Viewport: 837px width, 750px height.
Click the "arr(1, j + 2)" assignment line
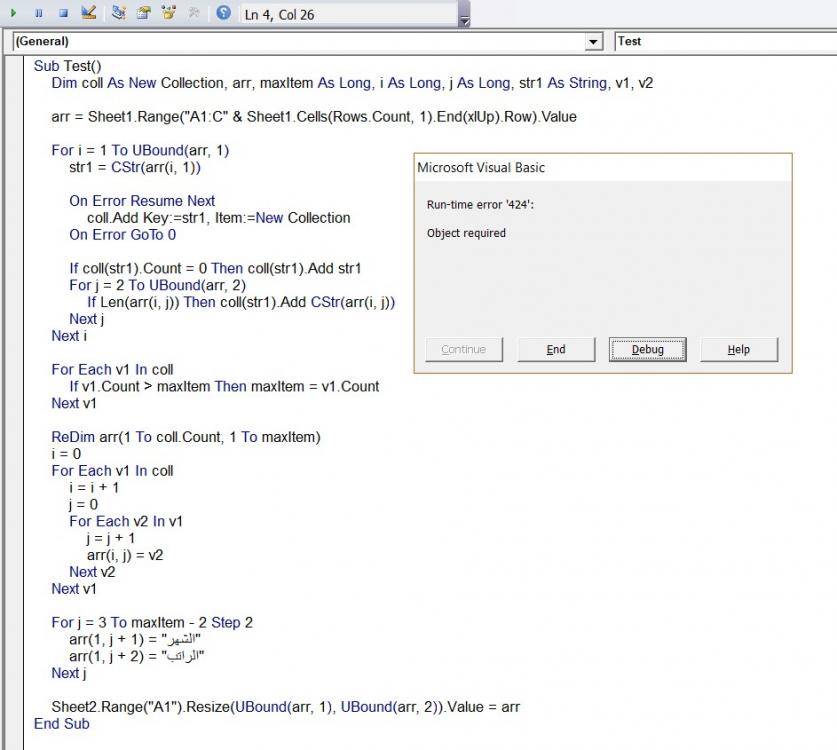coord(137,657)
